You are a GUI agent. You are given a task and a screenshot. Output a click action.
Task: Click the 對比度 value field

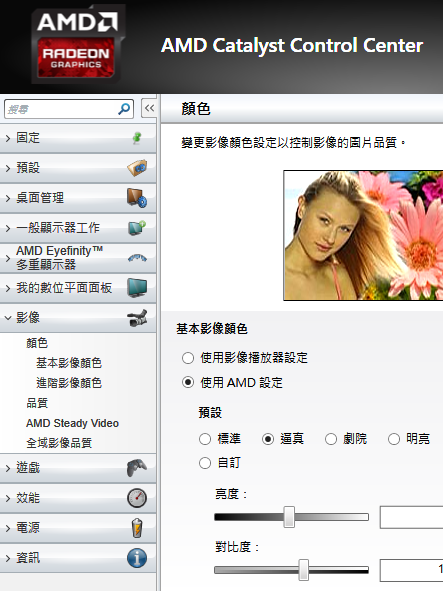[x=411, y=570]
